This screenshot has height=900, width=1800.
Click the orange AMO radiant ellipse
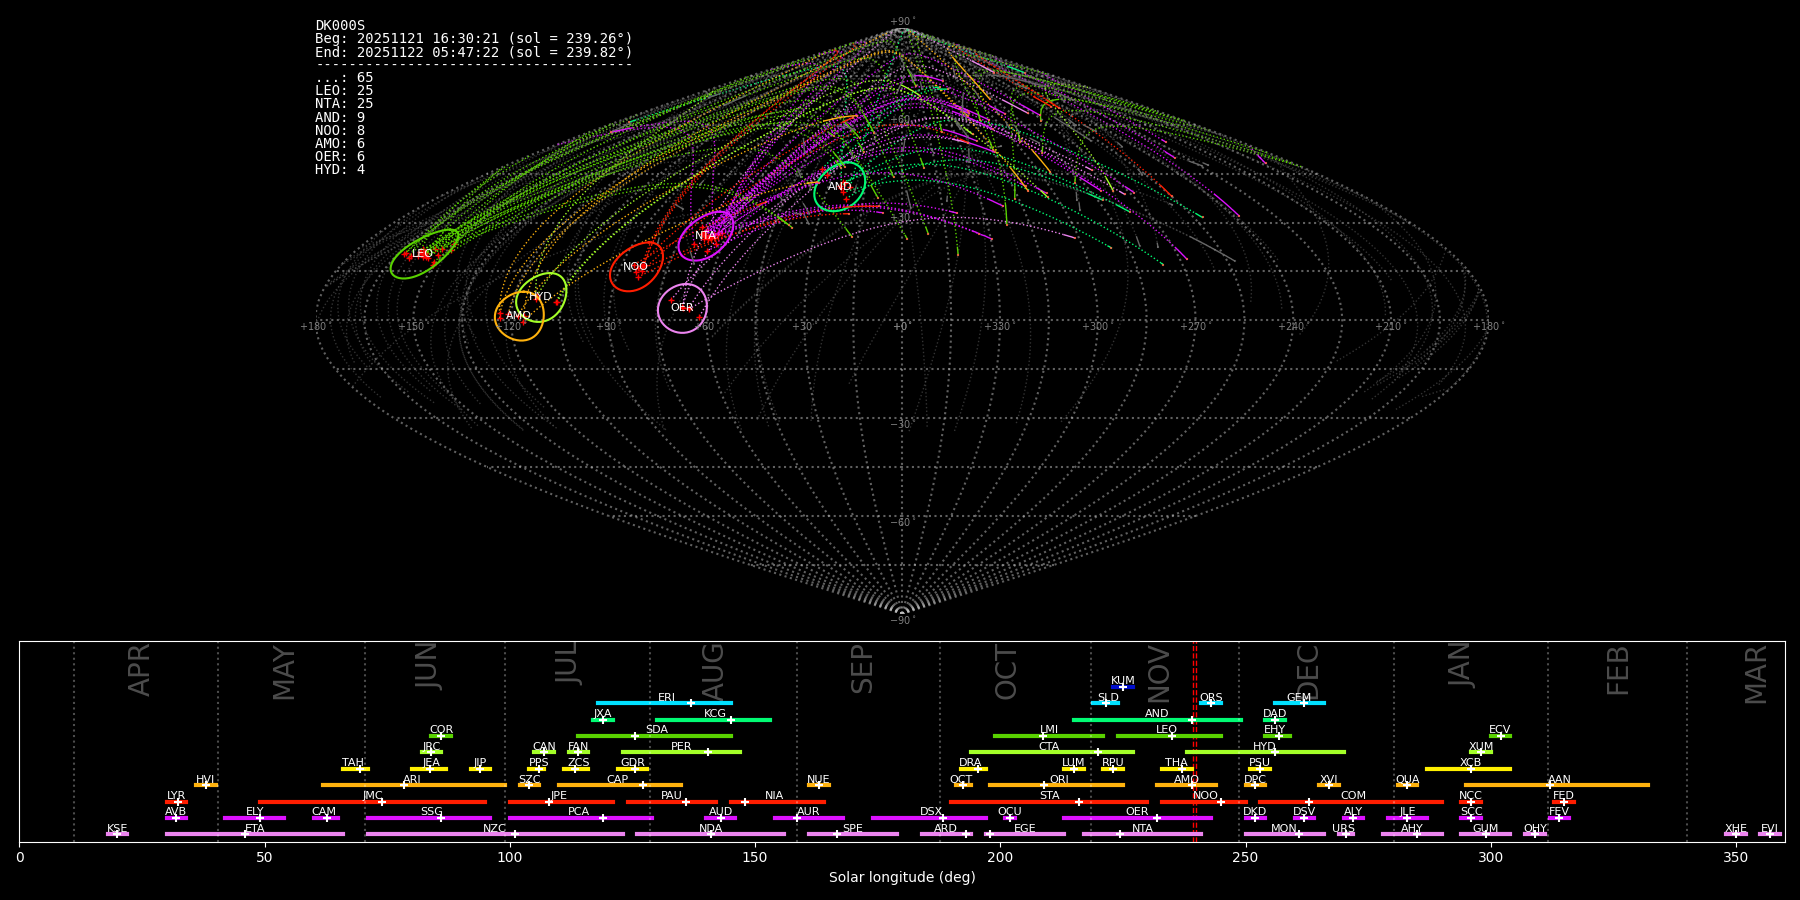coord(519,316)
